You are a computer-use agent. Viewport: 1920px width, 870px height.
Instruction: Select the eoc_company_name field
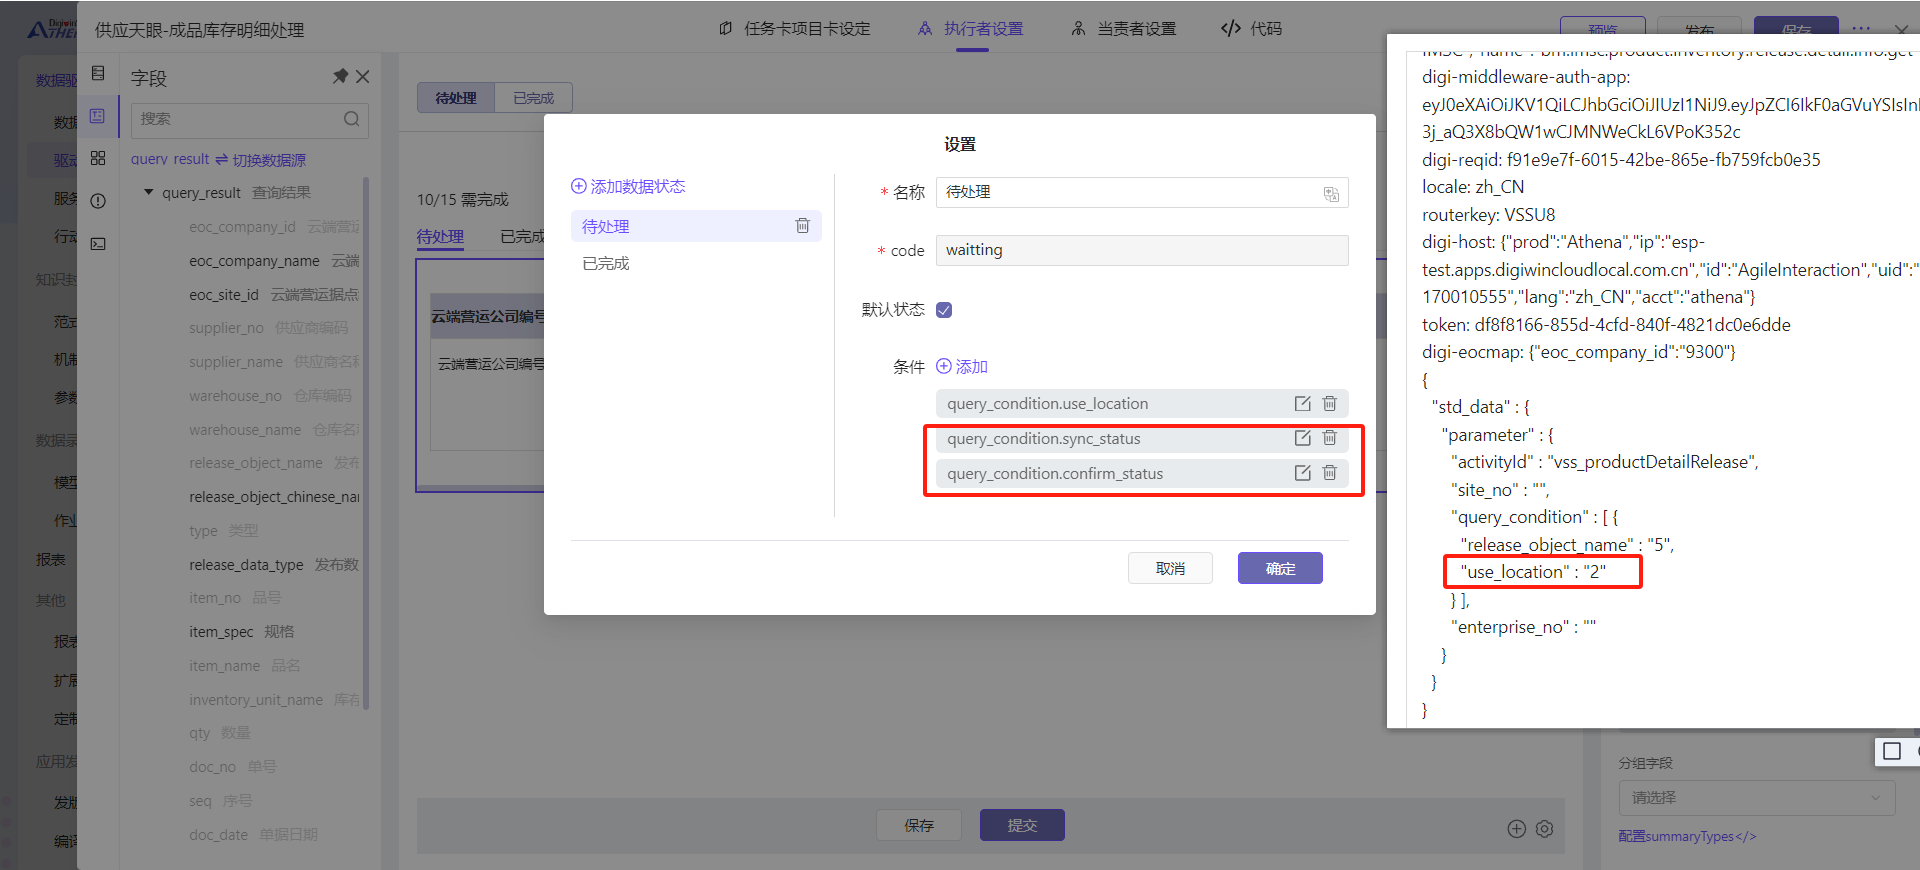273,261
